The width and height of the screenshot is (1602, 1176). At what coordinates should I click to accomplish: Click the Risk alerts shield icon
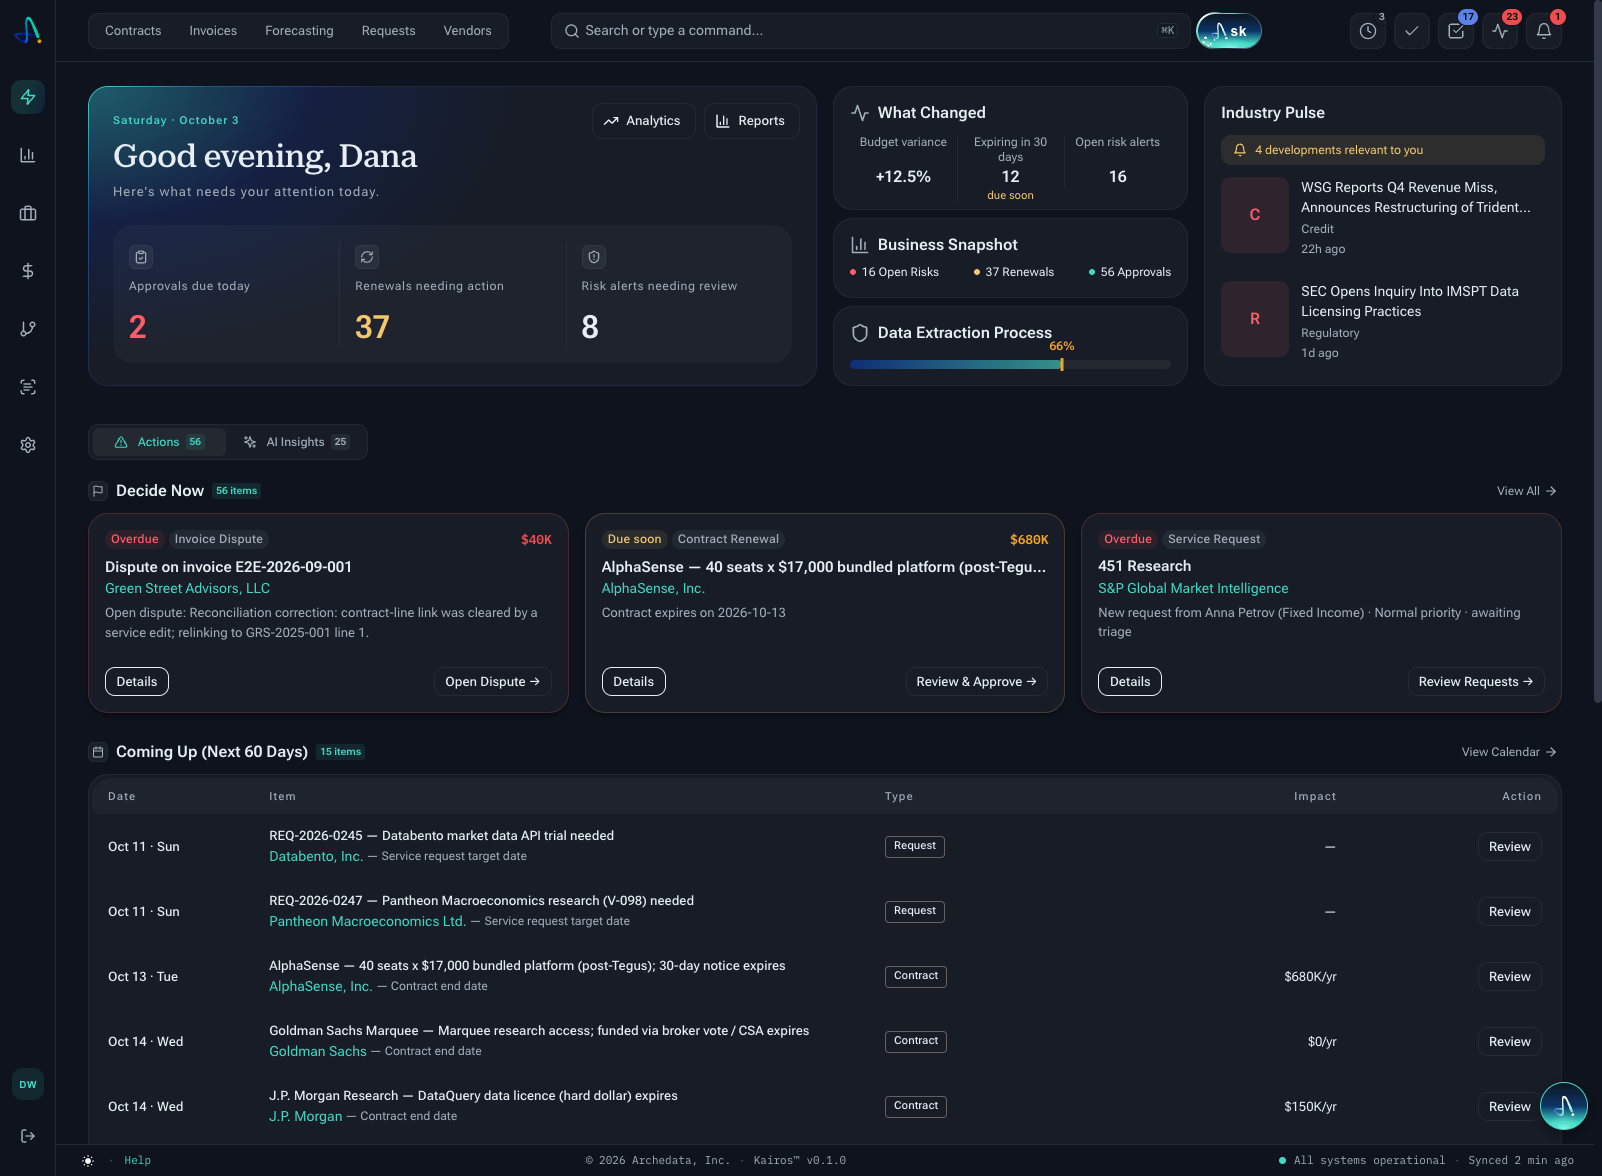(594, 257)
